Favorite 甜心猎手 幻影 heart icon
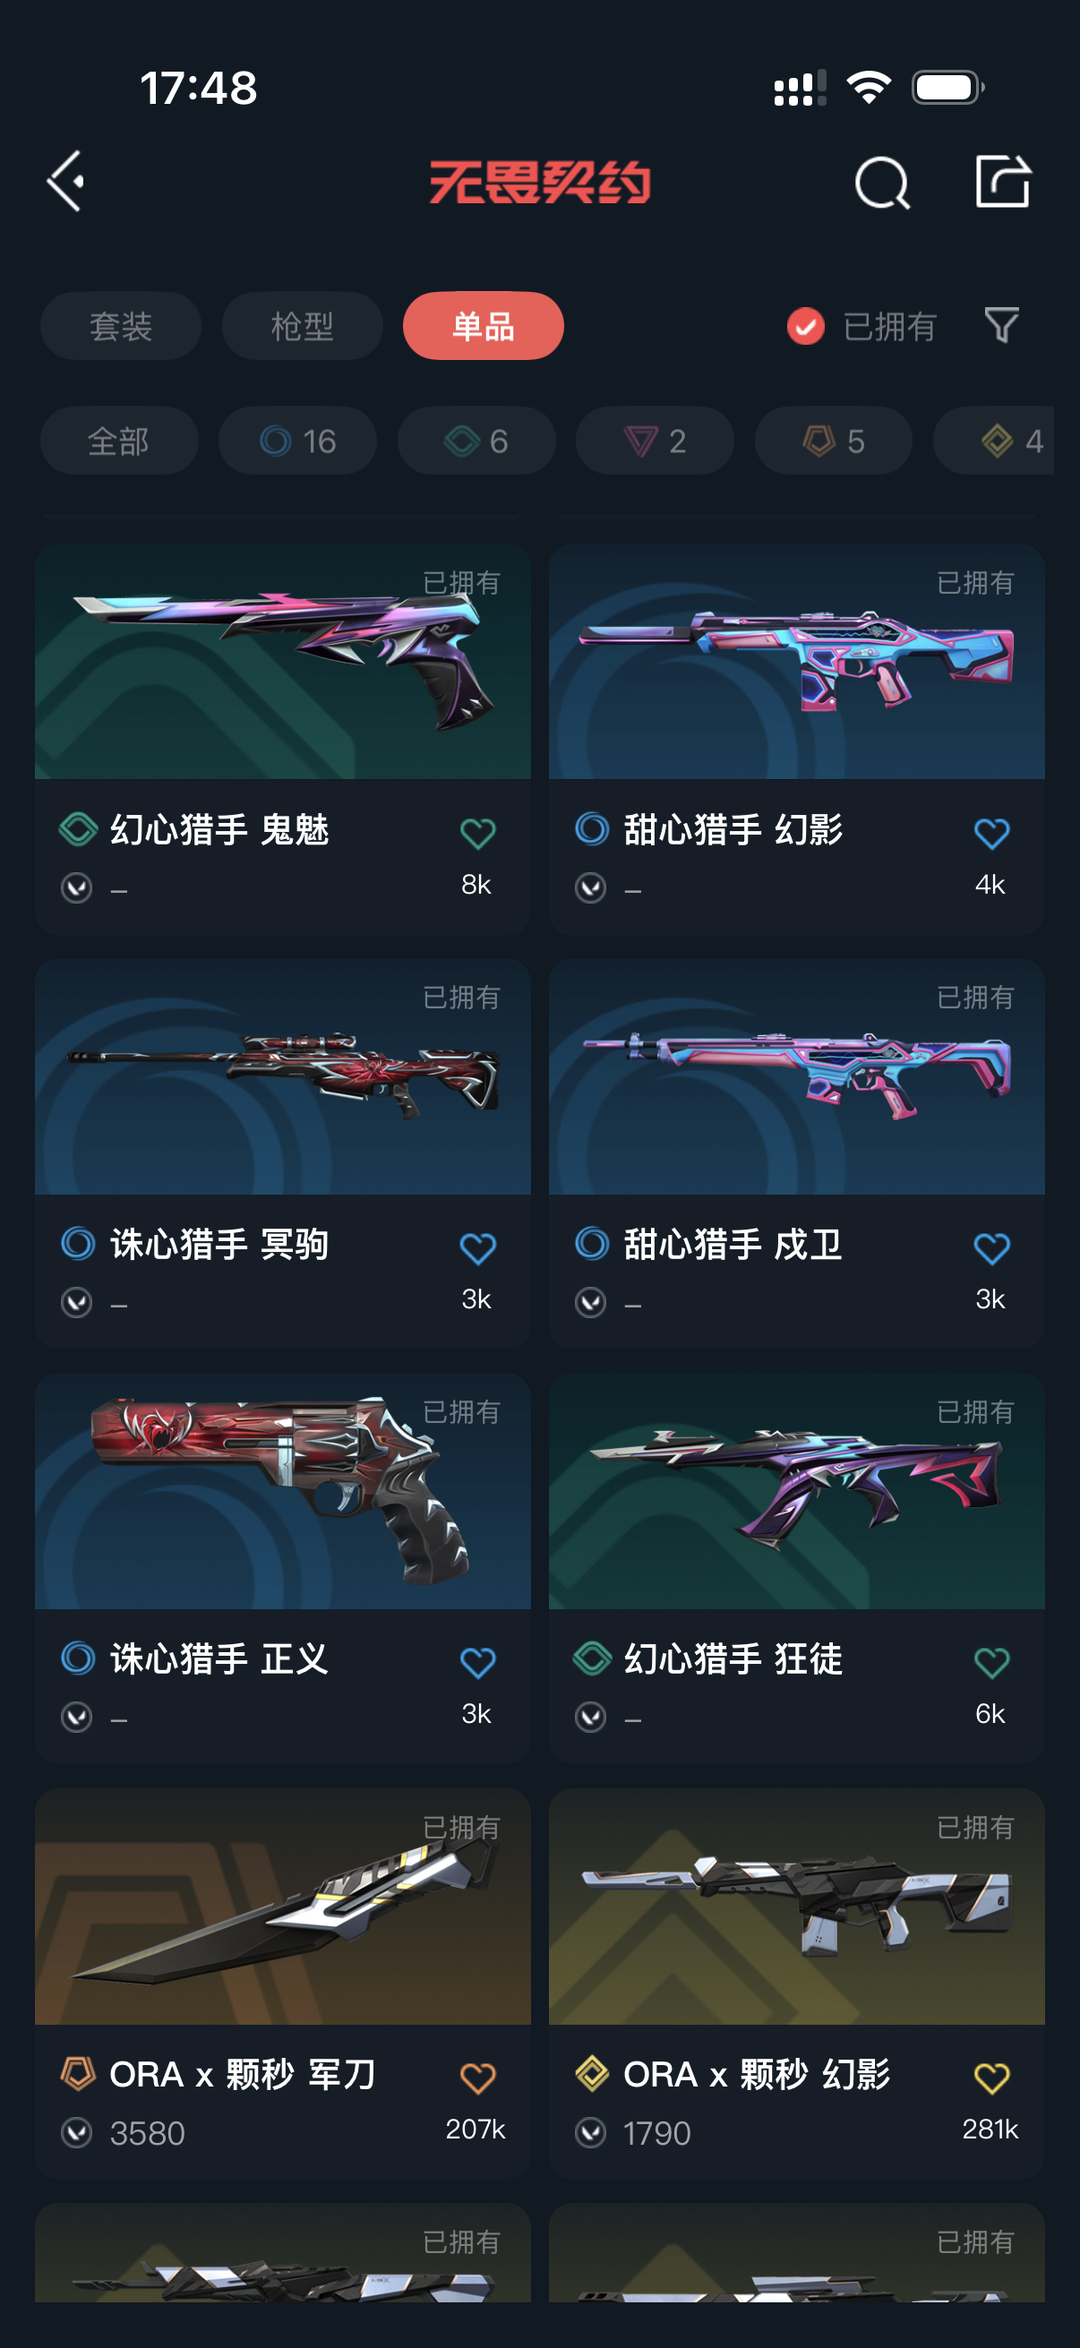This screenshot has height=2348, width=1080. [992, 833]
